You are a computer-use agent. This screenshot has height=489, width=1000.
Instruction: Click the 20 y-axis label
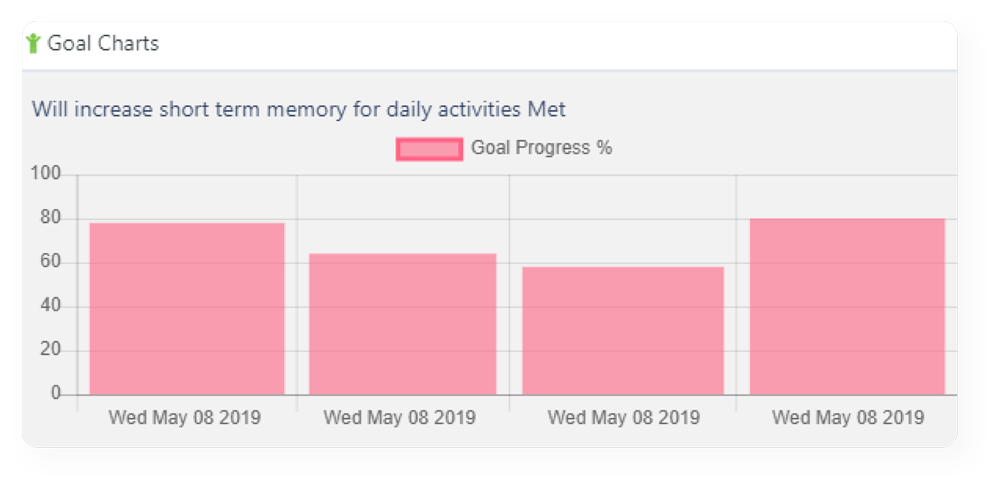[50, 350]
